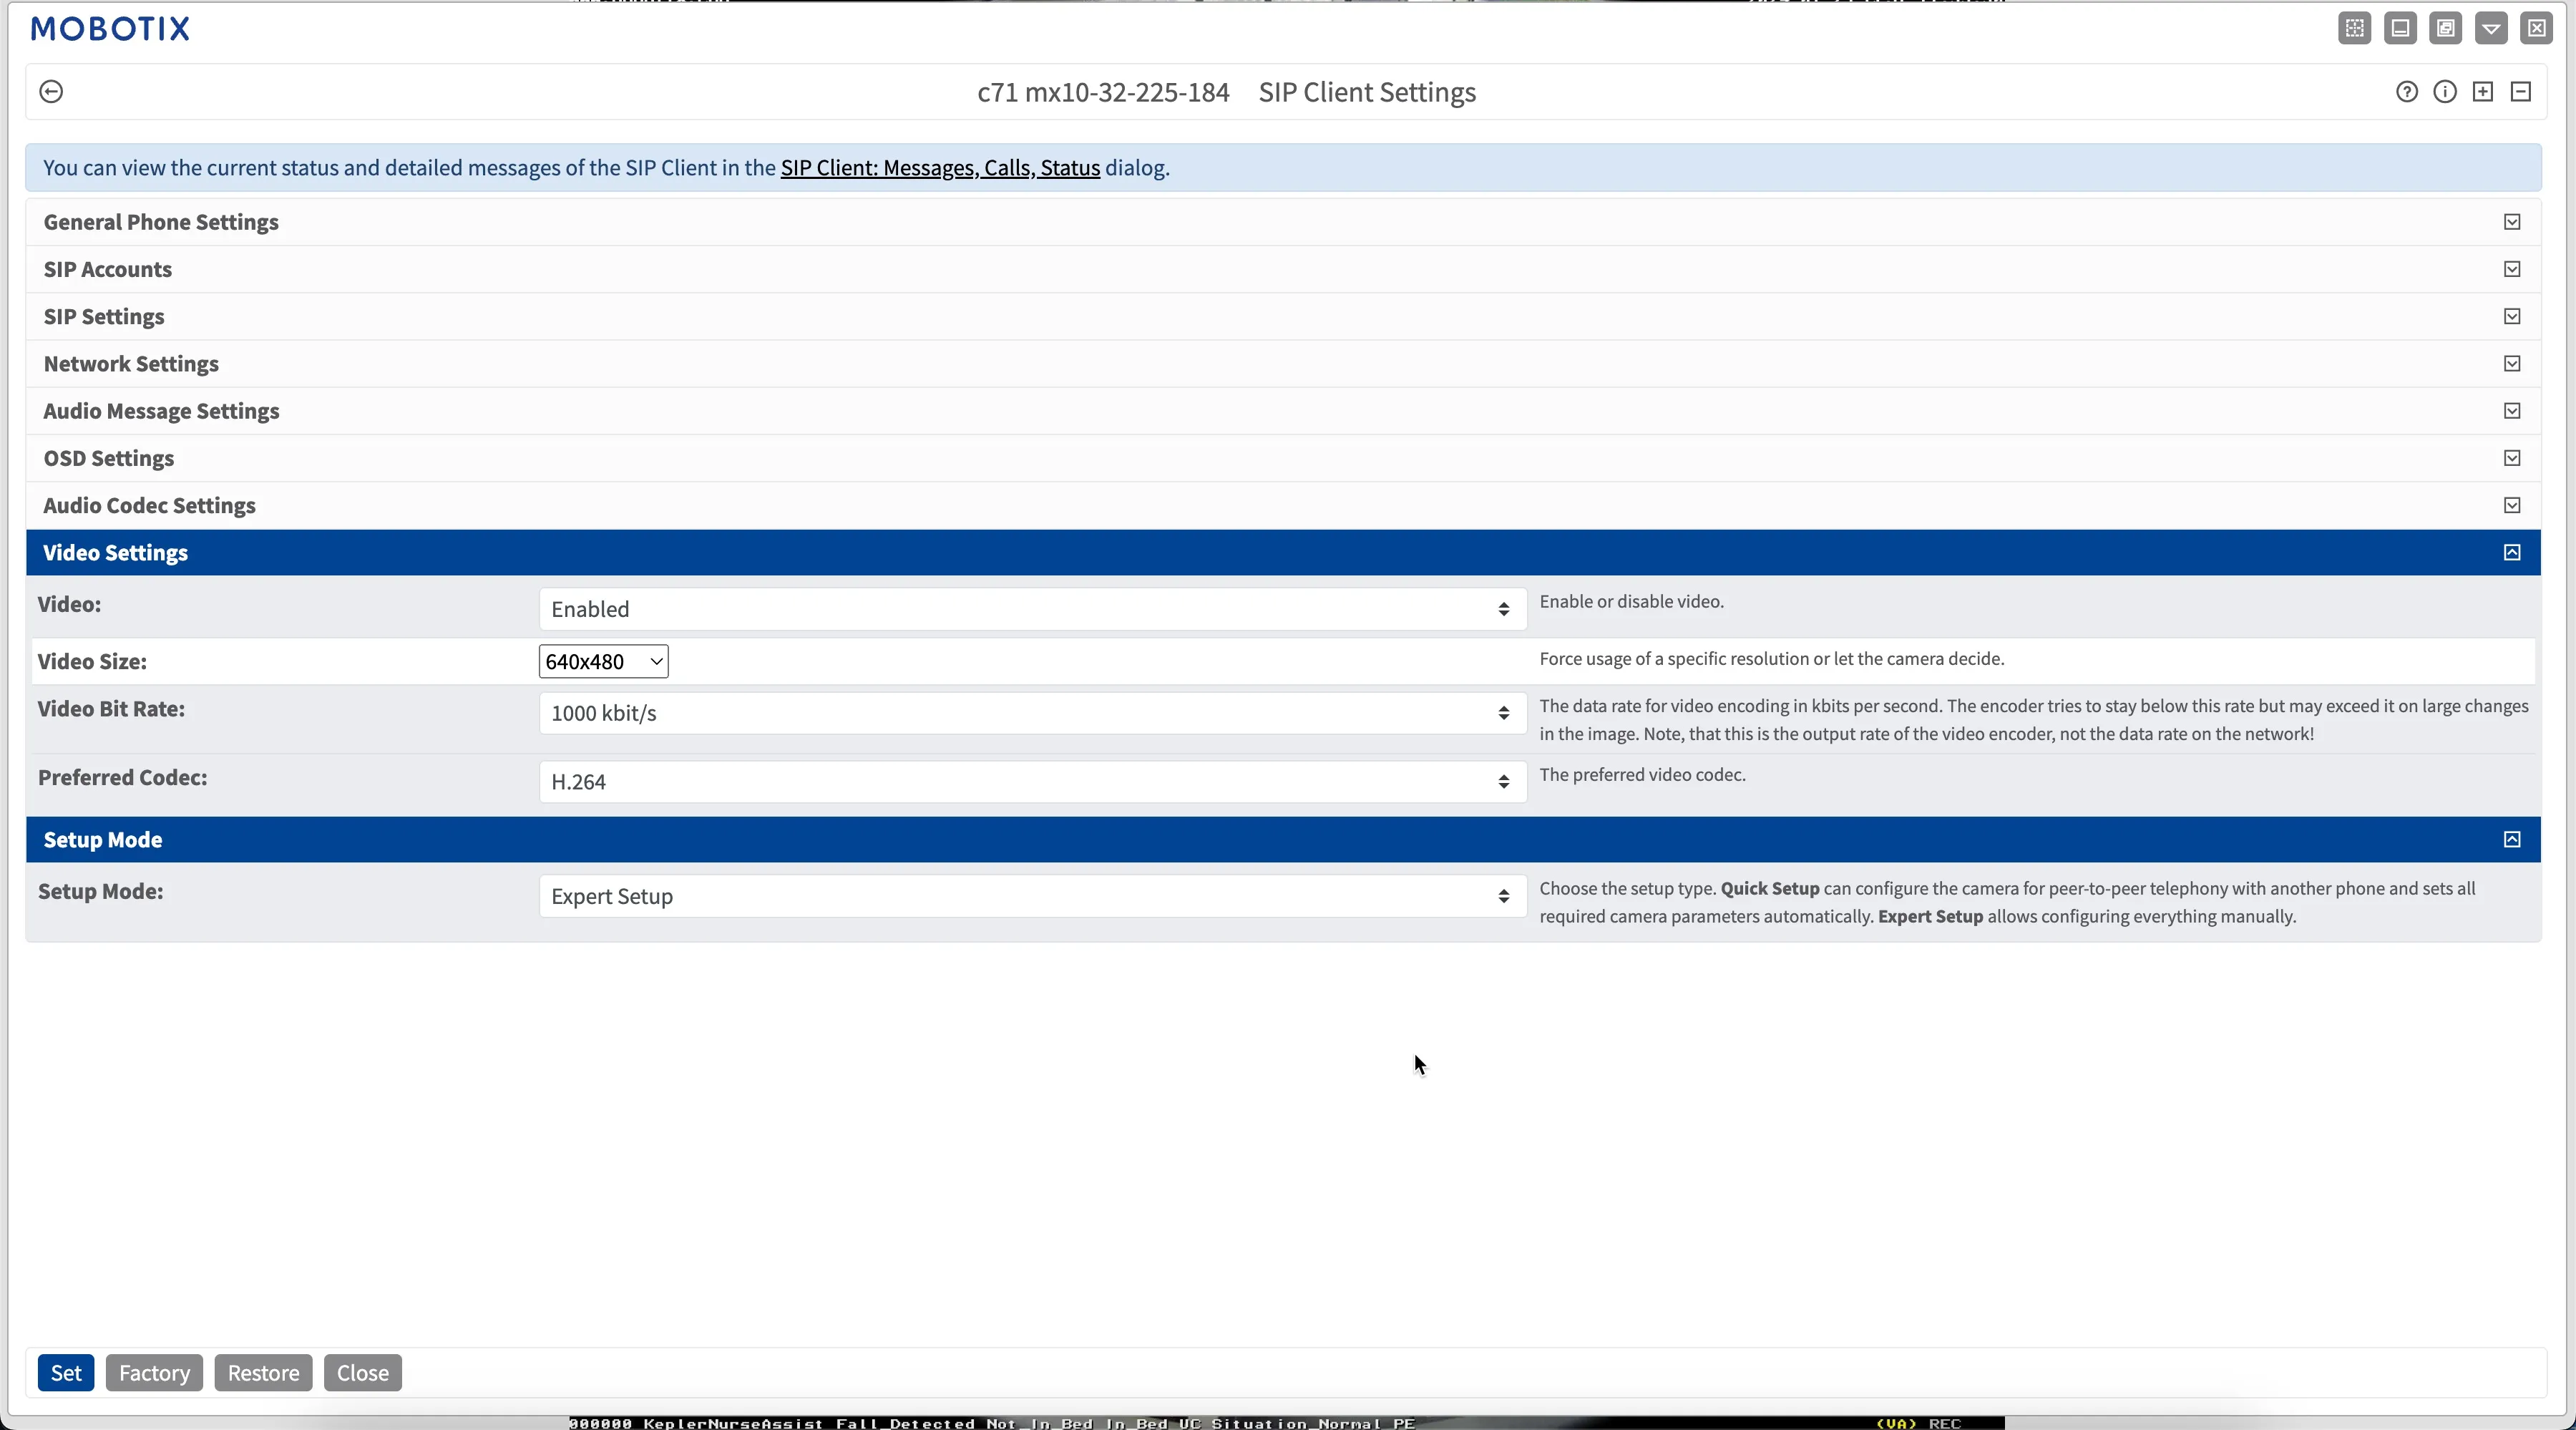Click the 'Preferred Codec:' label
The image size is (2576, 1430).
click(122, 778)
